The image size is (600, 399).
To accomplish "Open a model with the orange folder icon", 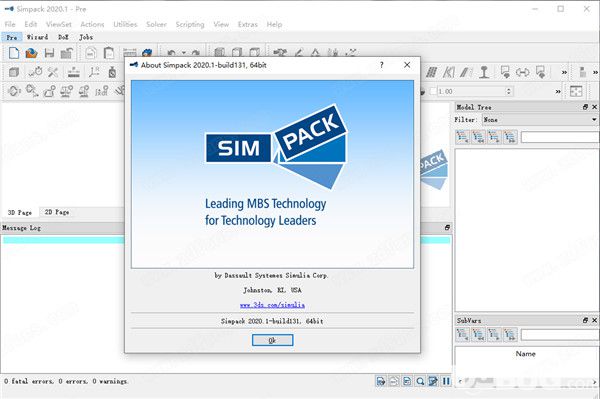I will tap(31, 53).
